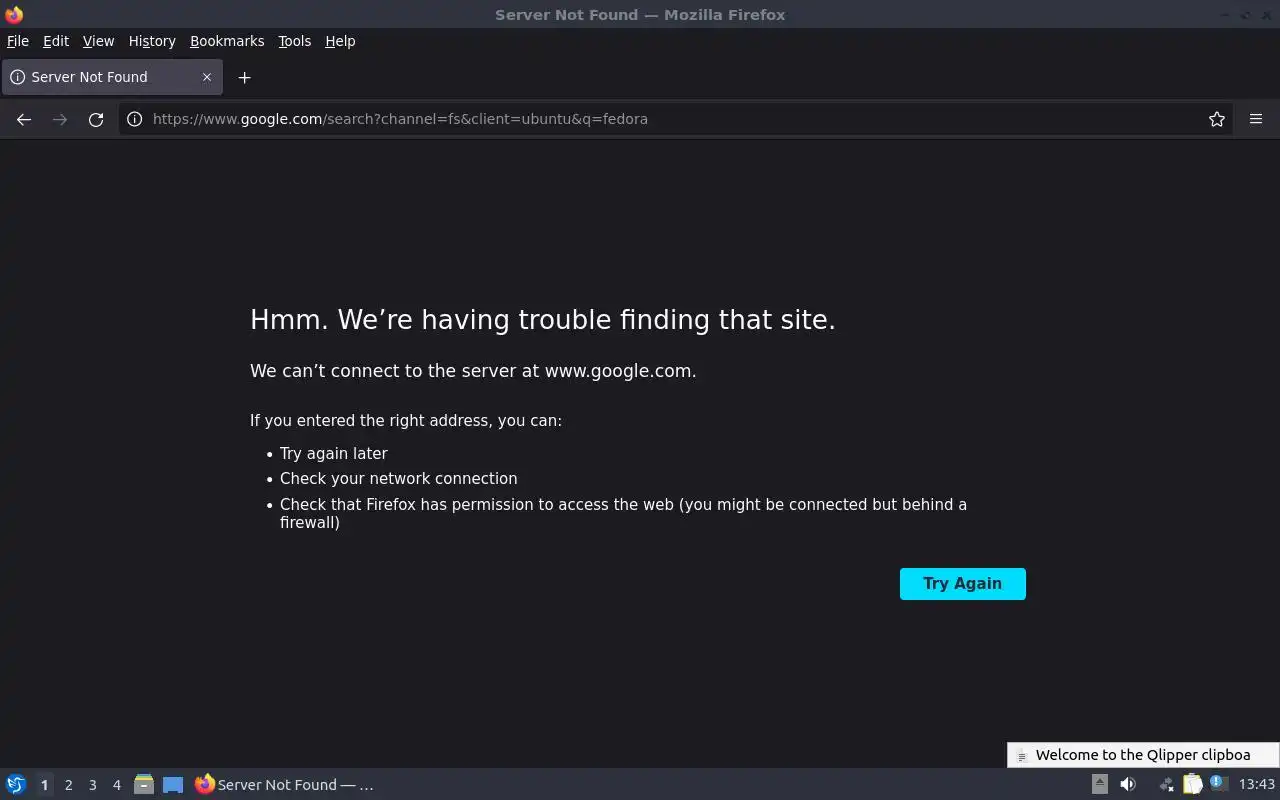The height and width of the screenshot is (800, 1280).
Task: Open the Qlipper clipboard tray icon
Action: (1192, 784)
